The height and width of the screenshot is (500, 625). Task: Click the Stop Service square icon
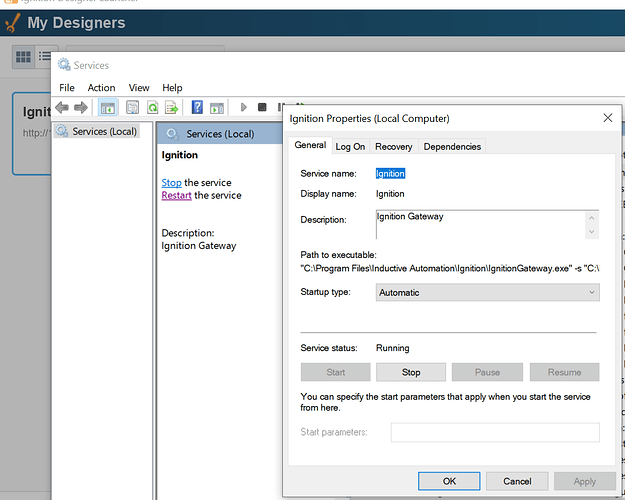(x=262, y=107)
